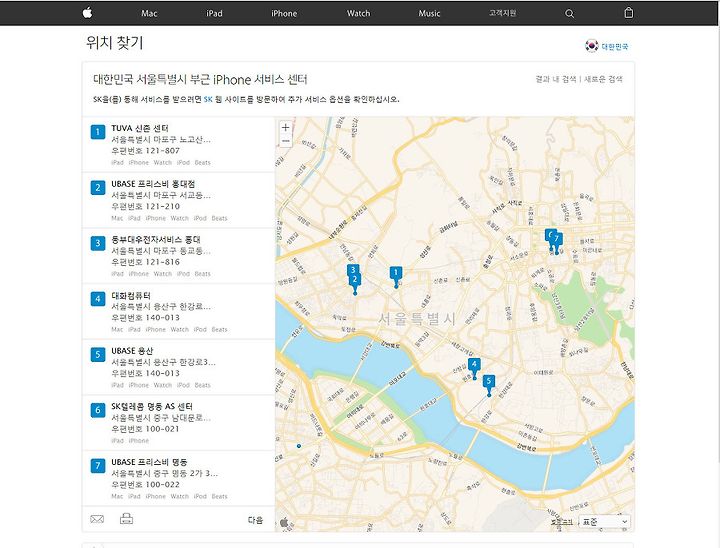Click list badge 7 for UBASE 프리스비 명동
The image size is (720, 548).
(x=97, y=466)
